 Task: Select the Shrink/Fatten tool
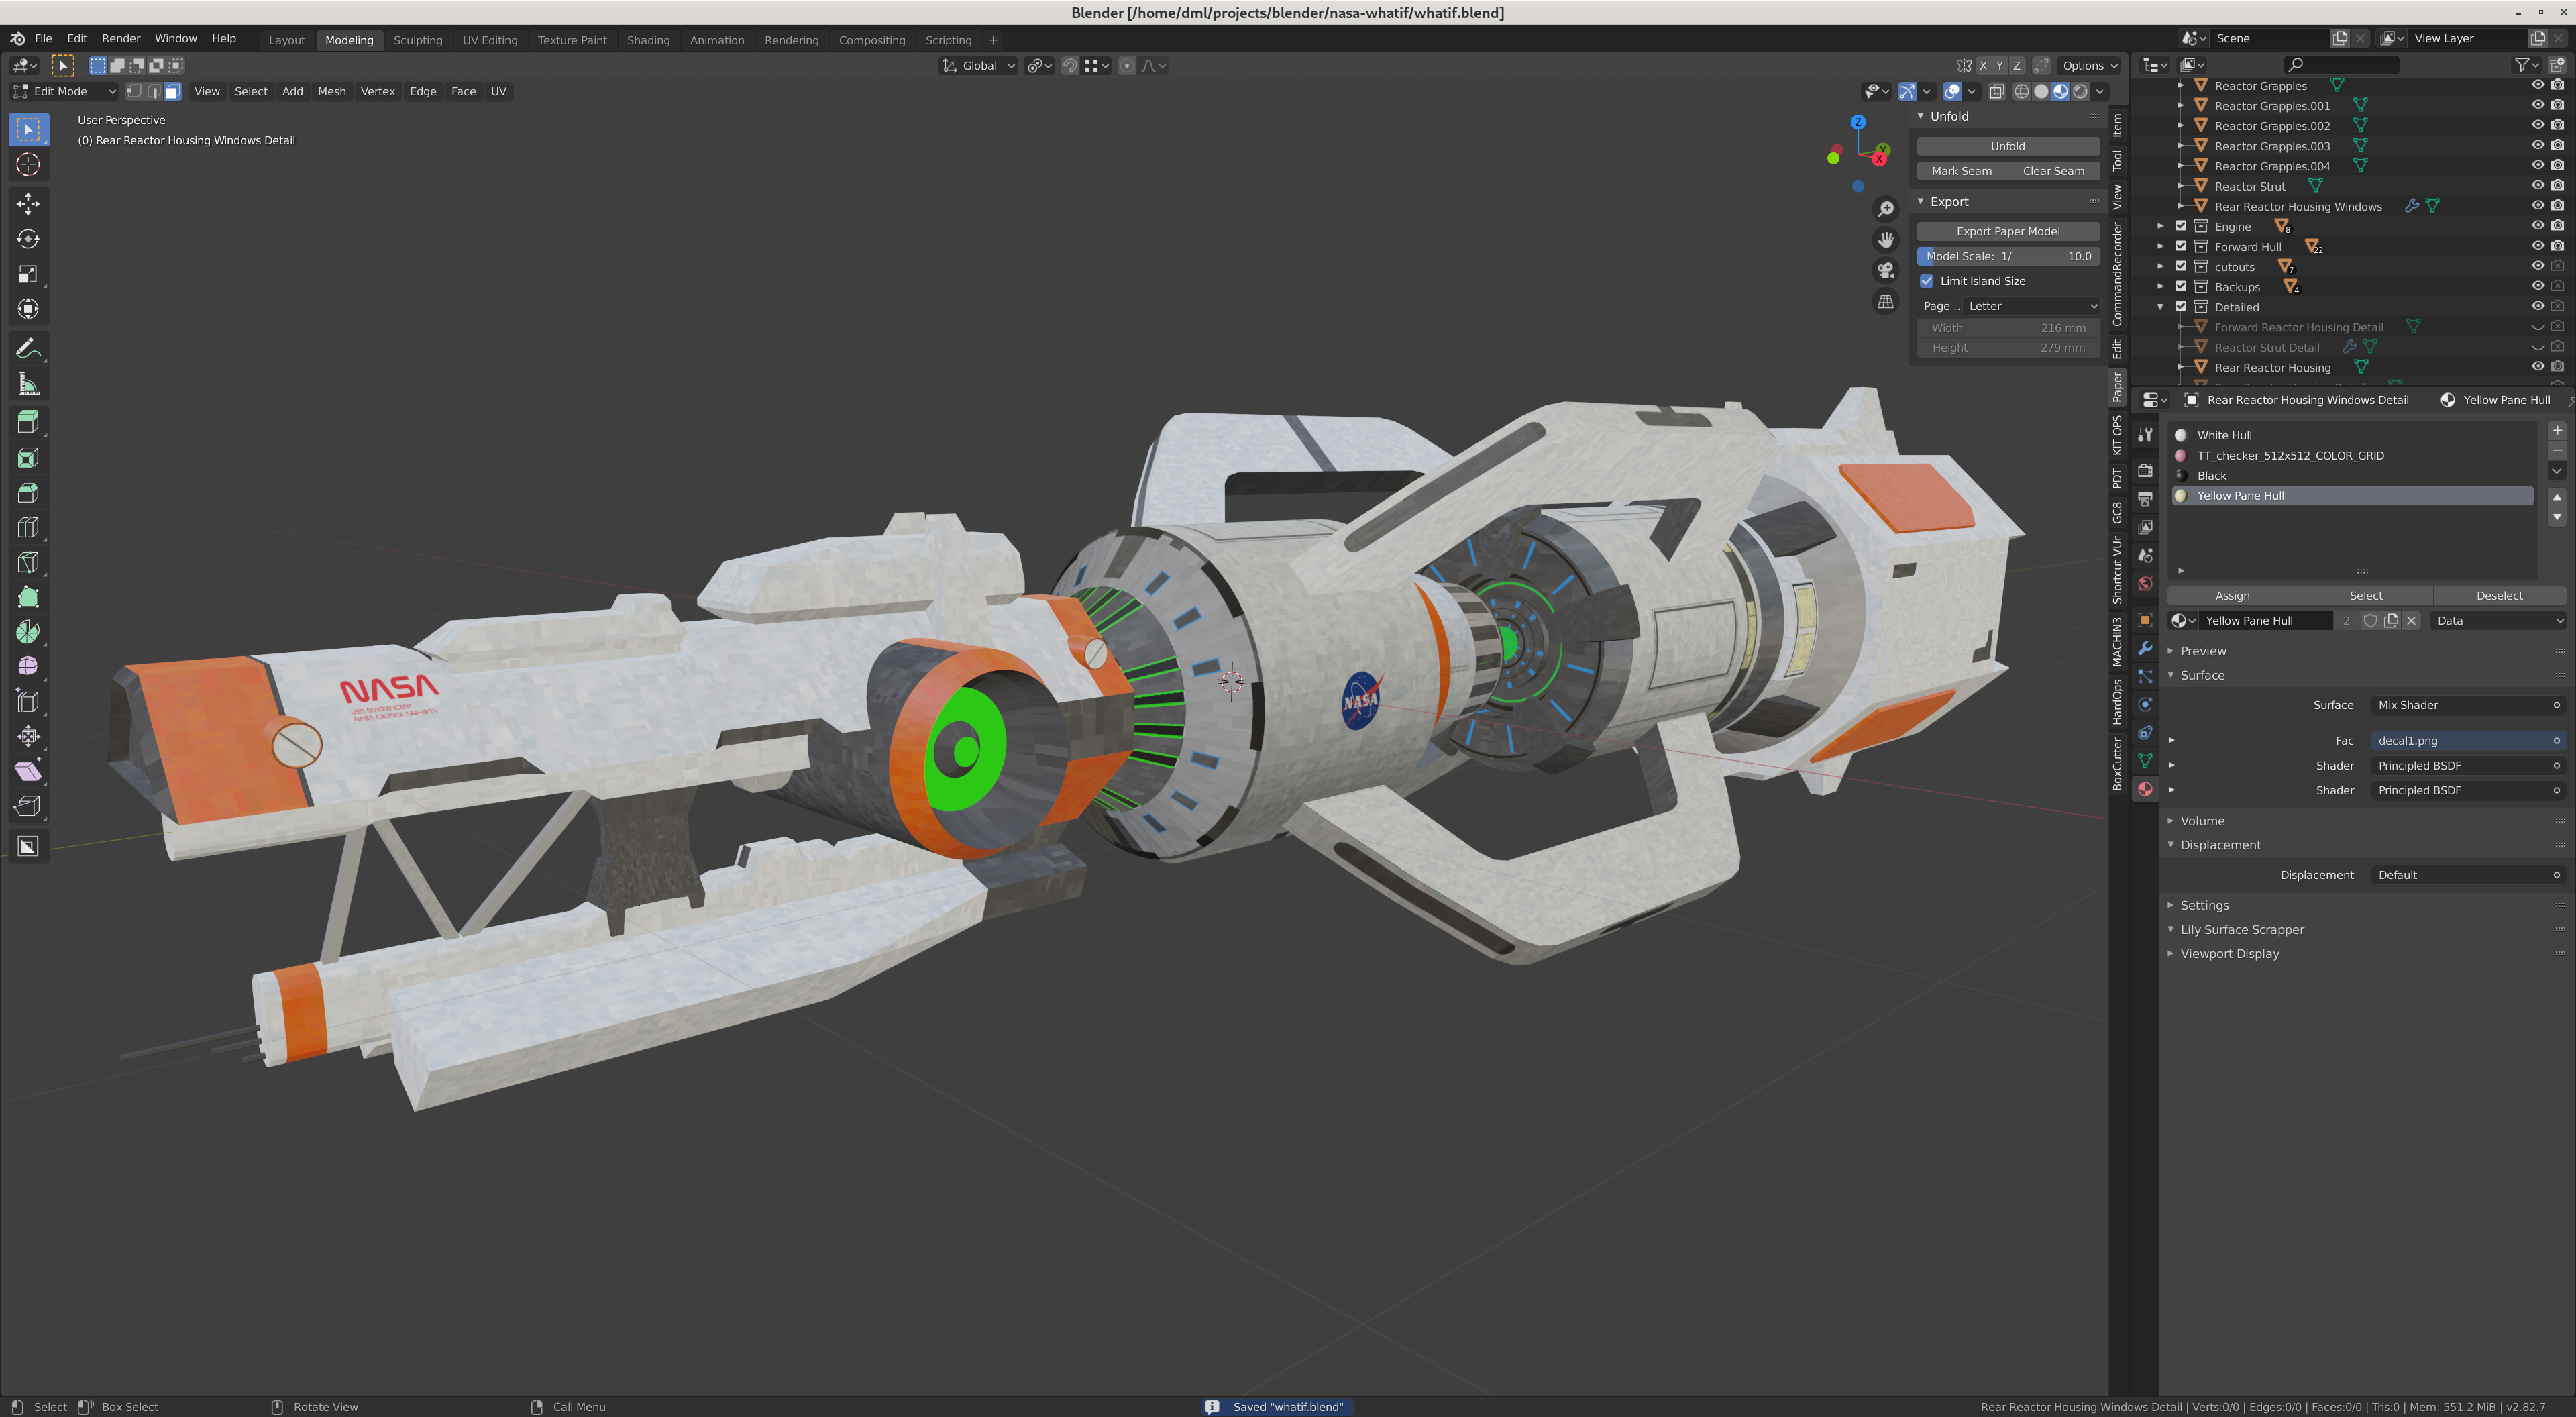28,737
